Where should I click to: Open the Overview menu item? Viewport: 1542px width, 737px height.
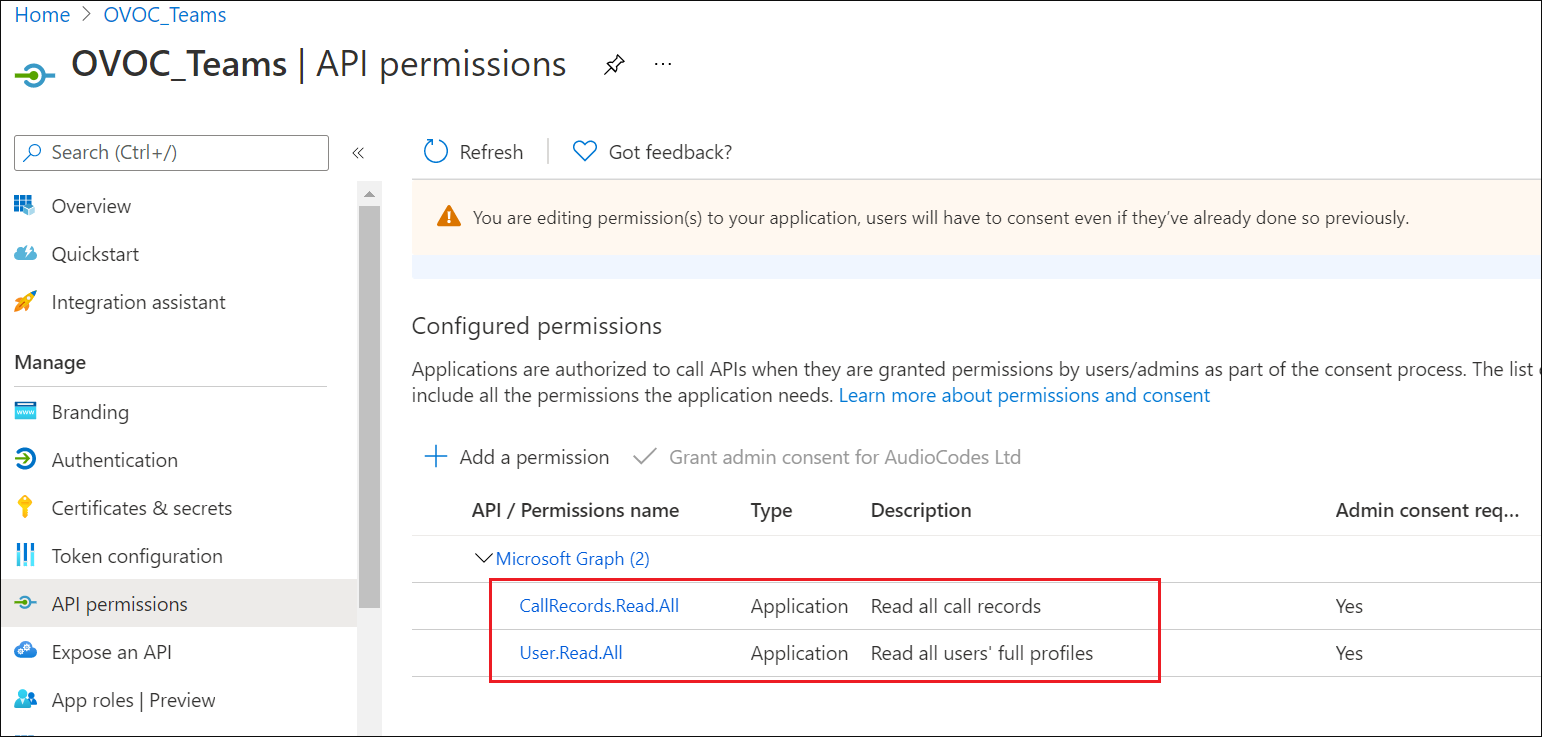[x=91, y=206]
